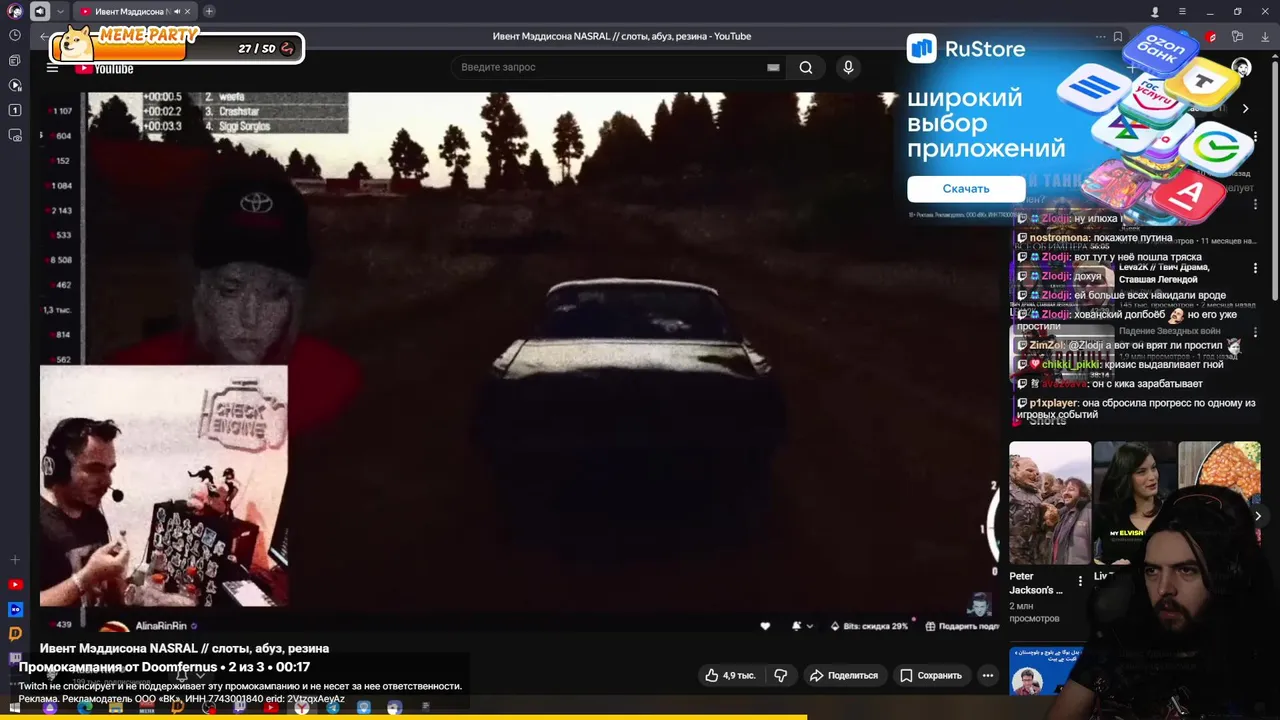Open the extensions puzzle icon
This screenshot has height=720, width=1280.
[x=1238, y=36]
